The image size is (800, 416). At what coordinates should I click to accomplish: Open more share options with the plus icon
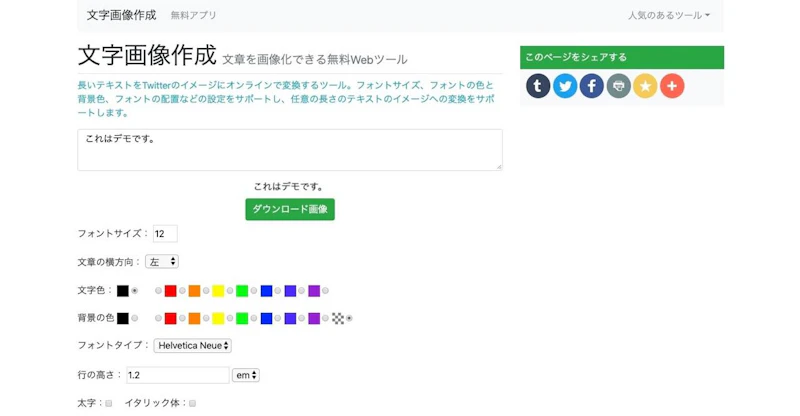tap(672, 87)
